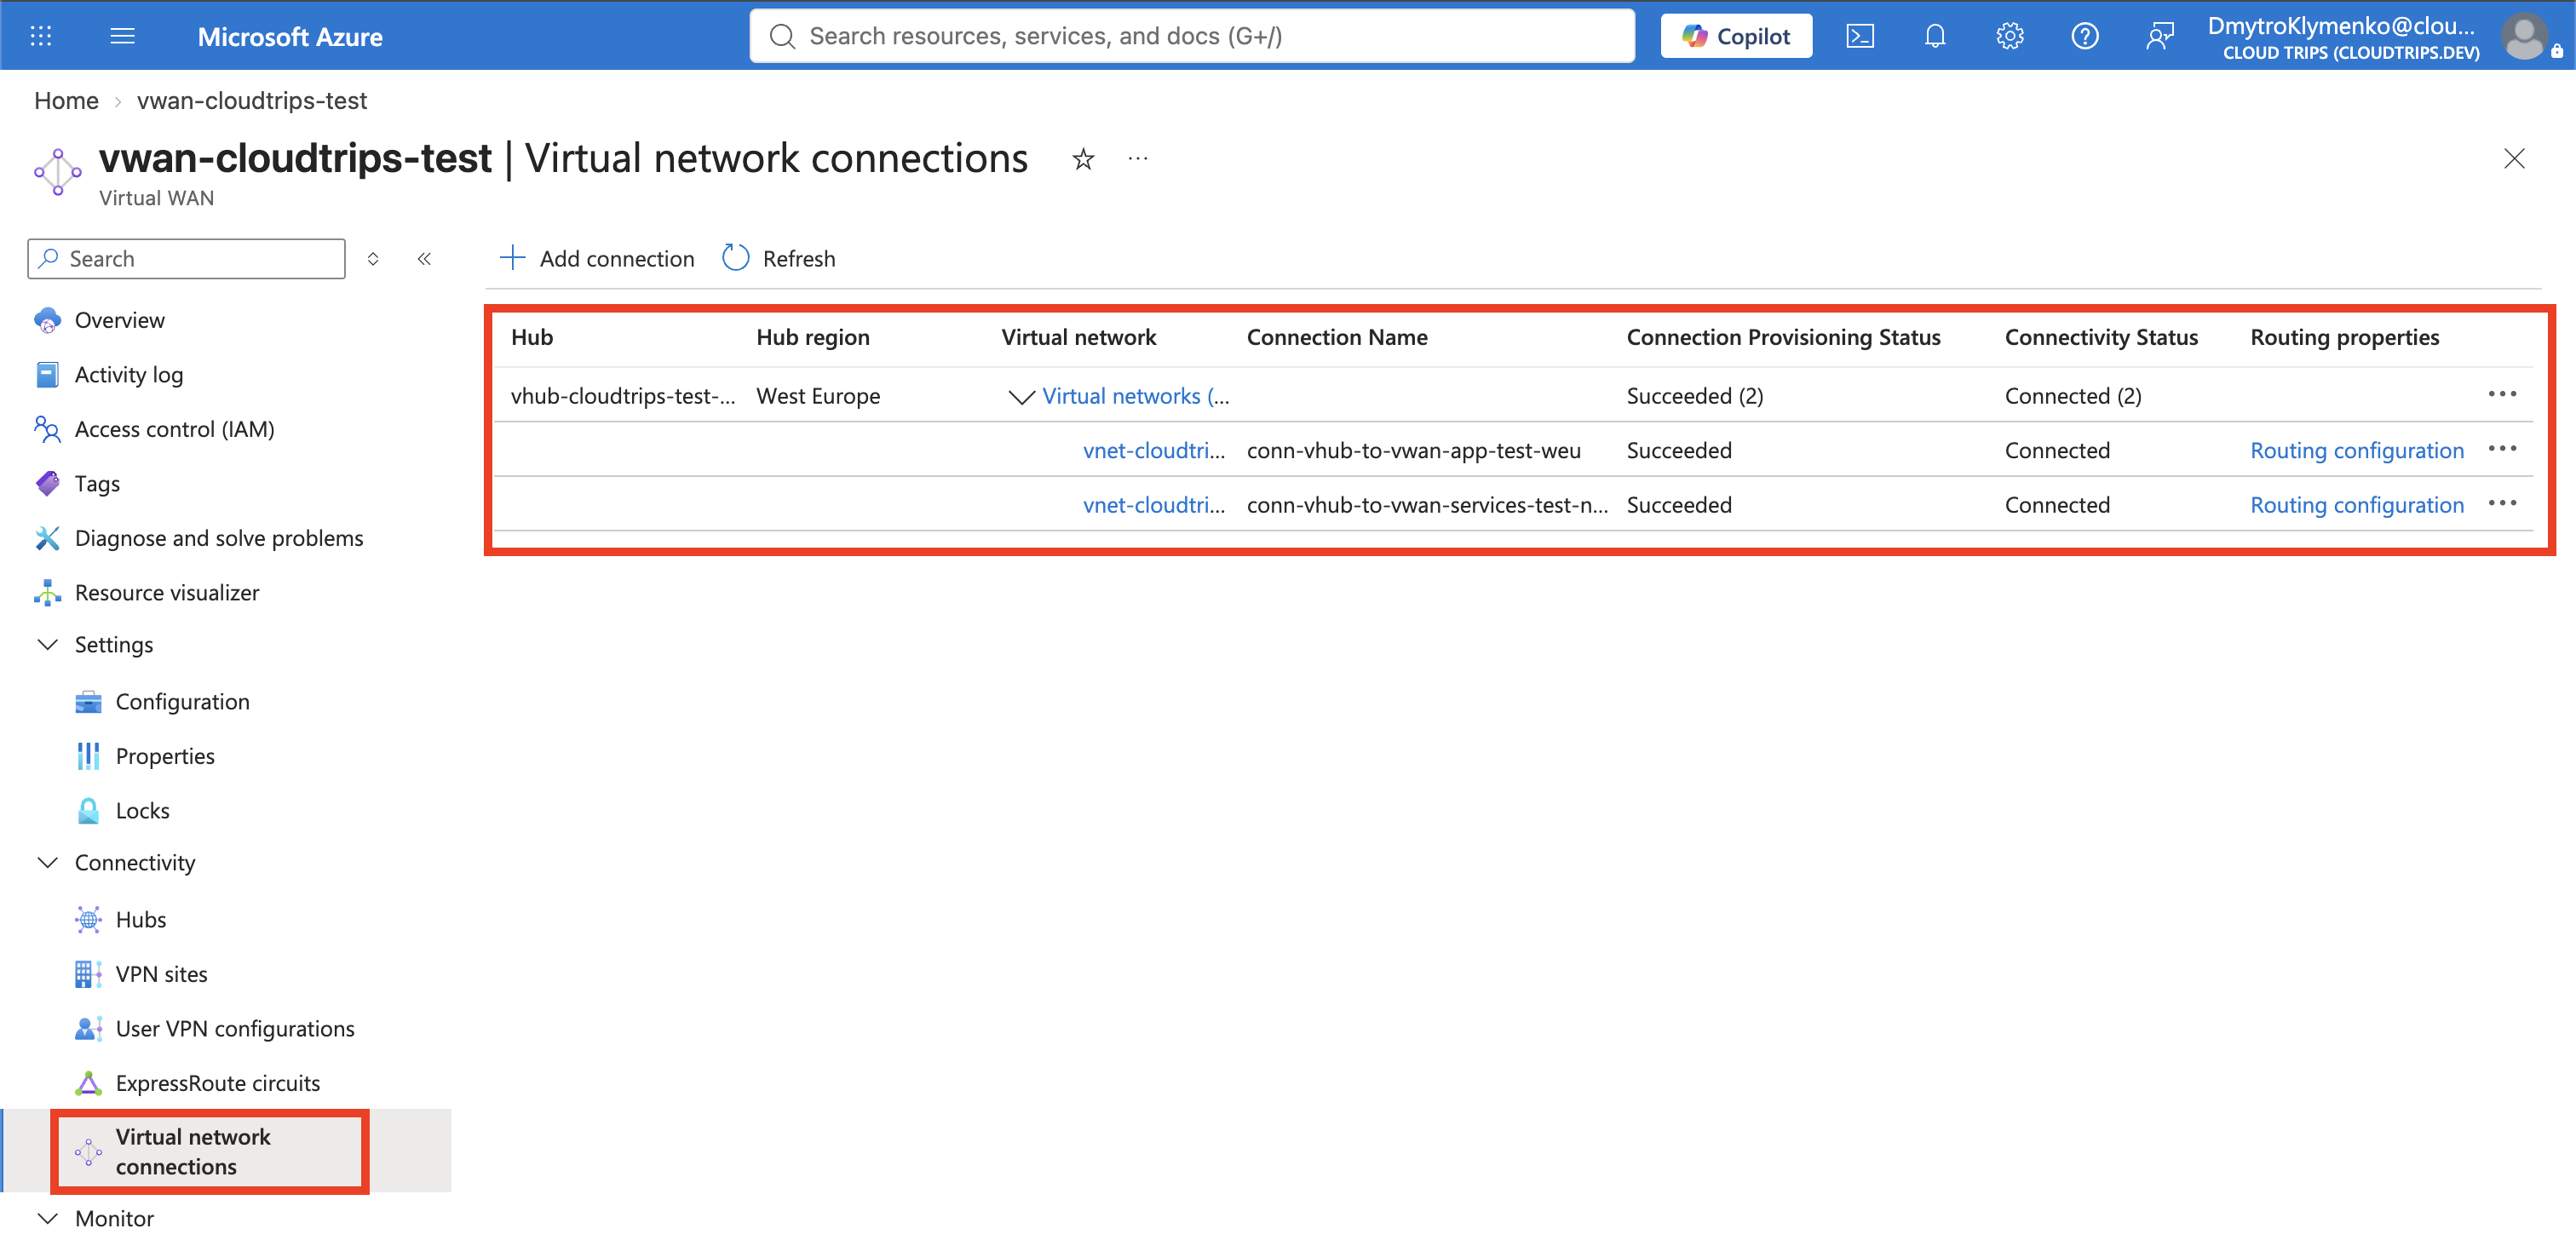The width and height of the screenshot is (2576, 1240).
Task: Select the Connected (2) status cell
Action: pyautogui.click(x=2073, y=397)
